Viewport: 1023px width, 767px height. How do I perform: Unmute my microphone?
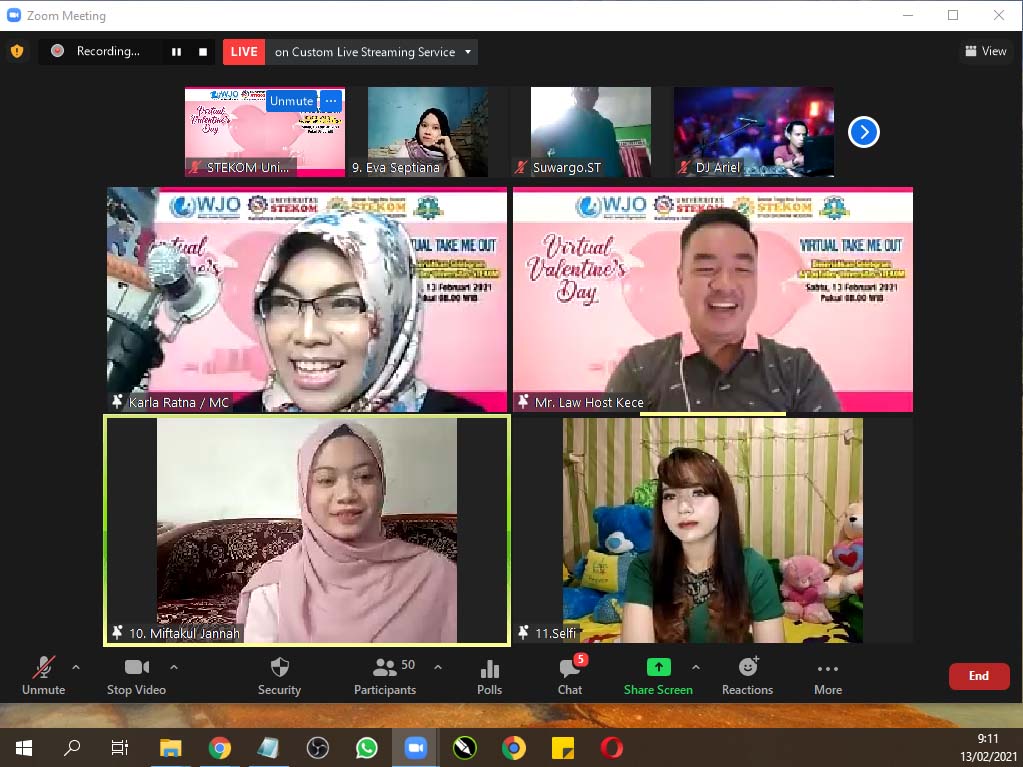click(x=44, y=676)
